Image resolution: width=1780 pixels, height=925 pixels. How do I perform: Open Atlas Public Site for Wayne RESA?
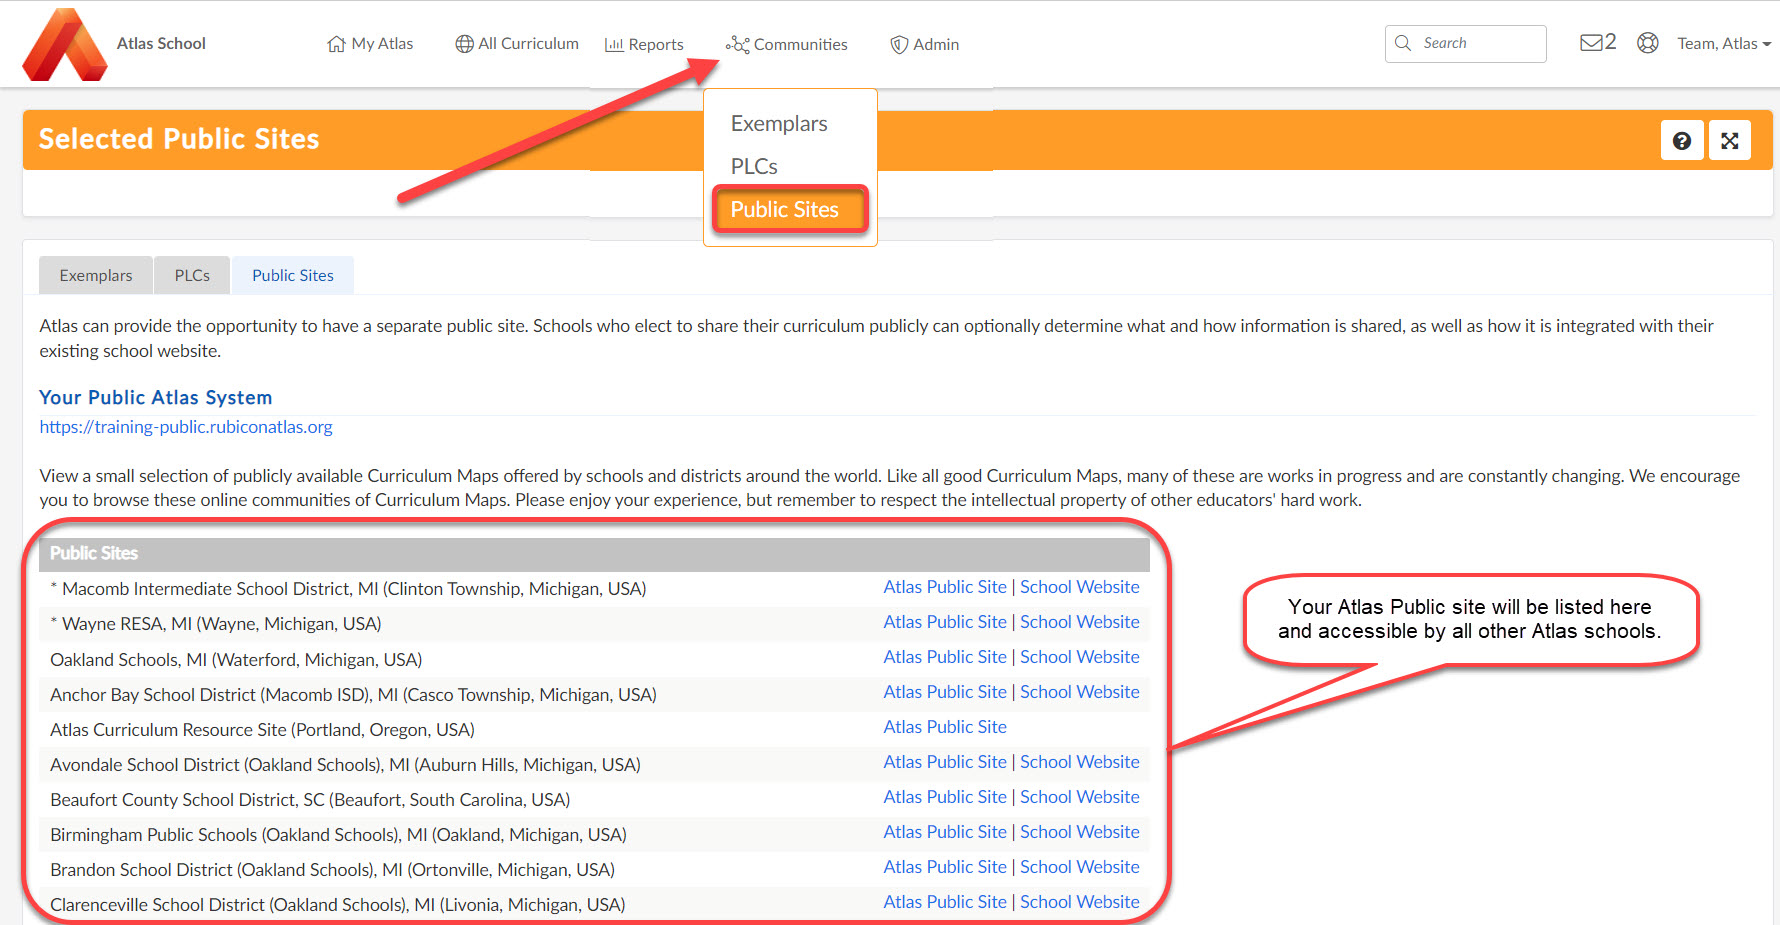click(x=945, y=622)
